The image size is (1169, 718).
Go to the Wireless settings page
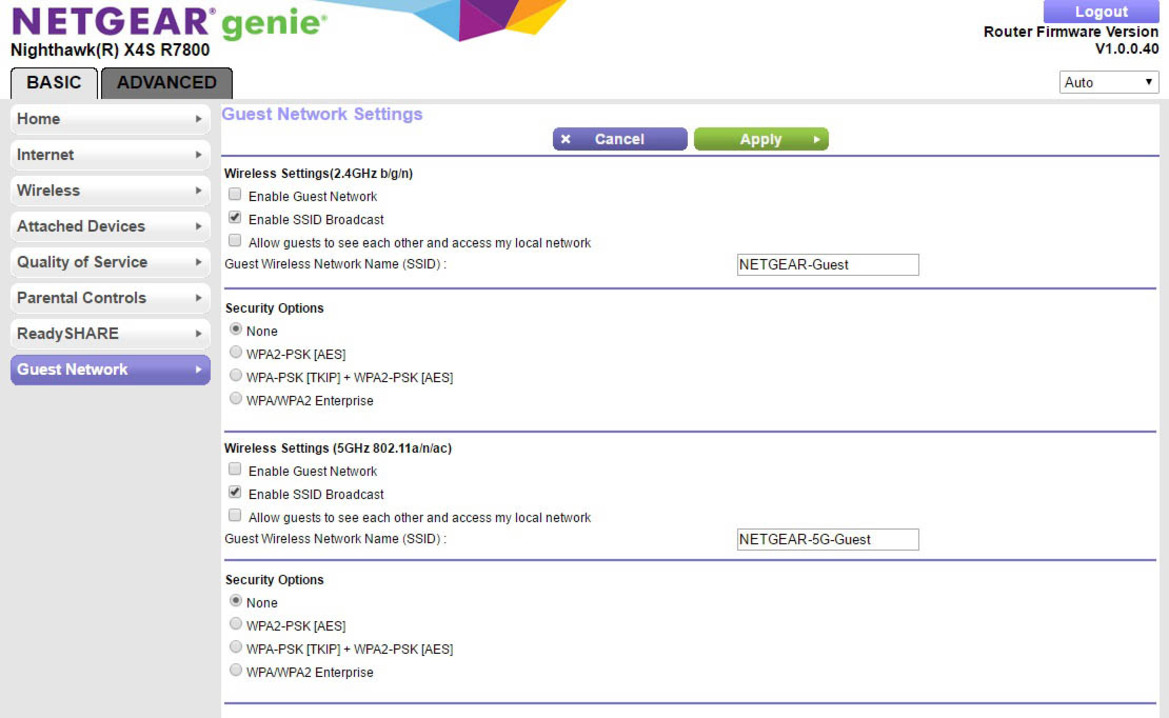[x=110, y=191]
